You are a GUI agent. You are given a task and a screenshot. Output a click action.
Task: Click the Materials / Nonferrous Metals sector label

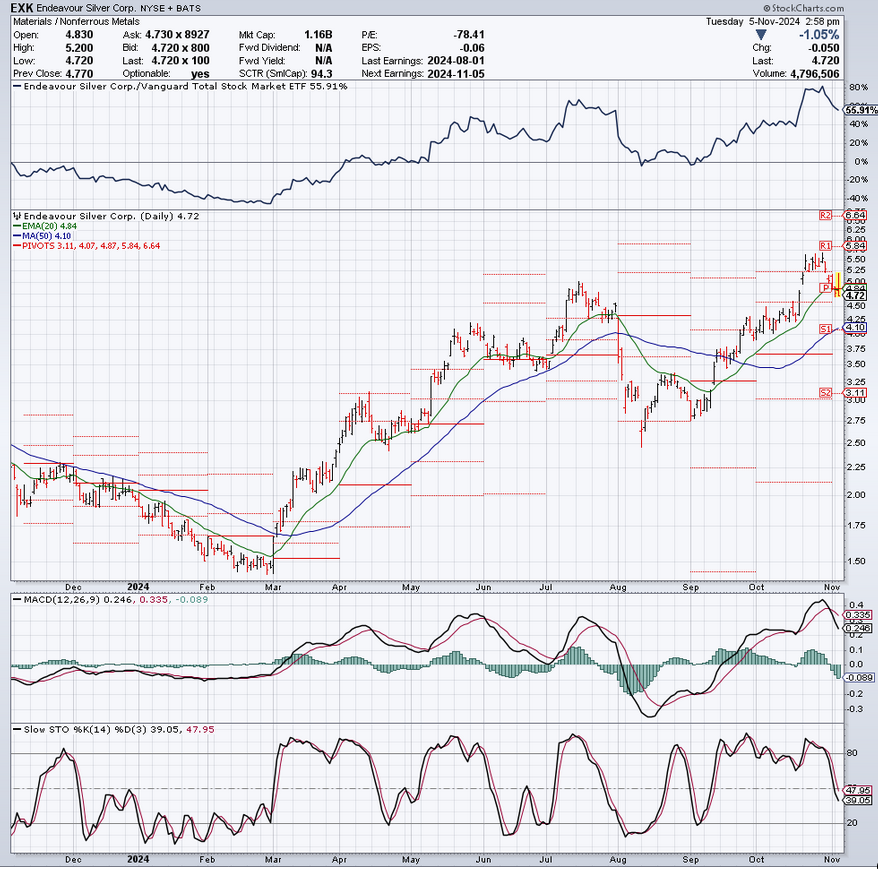(x=77, y=21)
